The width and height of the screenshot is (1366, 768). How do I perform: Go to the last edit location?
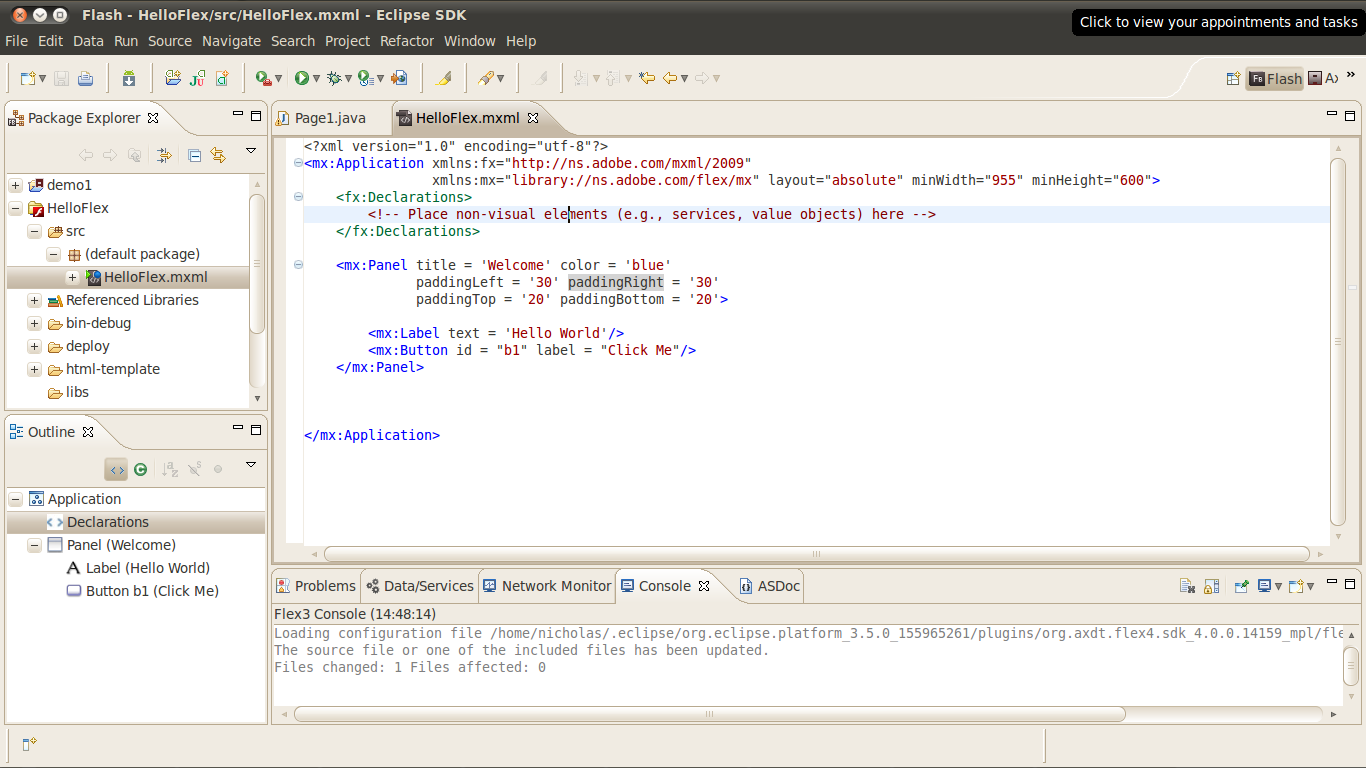647,78
